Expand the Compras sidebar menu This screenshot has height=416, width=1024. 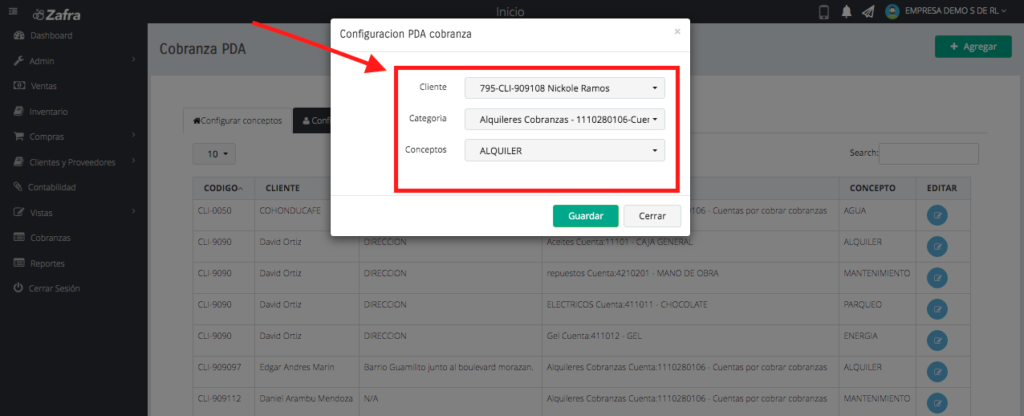(46, 136)
